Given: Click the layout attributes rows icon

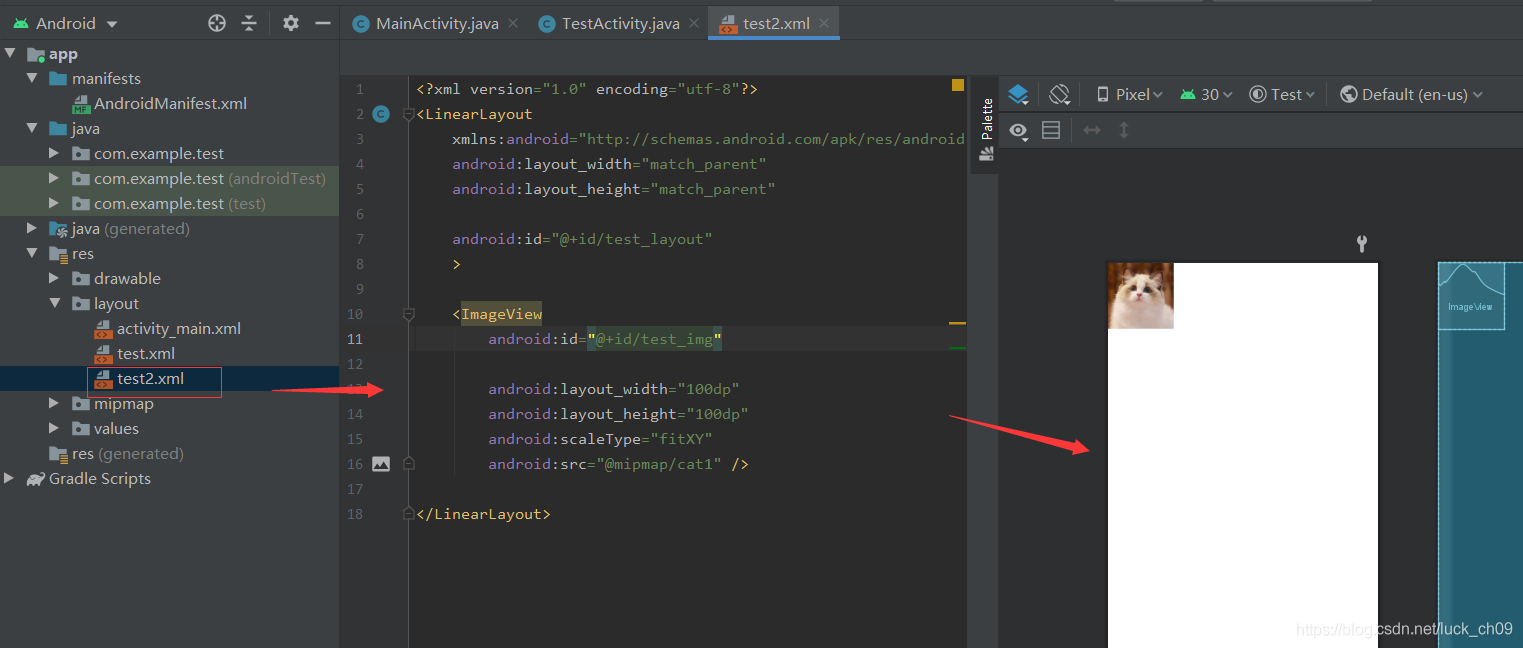Looking at the screenshot, I should click(1051, 130).
